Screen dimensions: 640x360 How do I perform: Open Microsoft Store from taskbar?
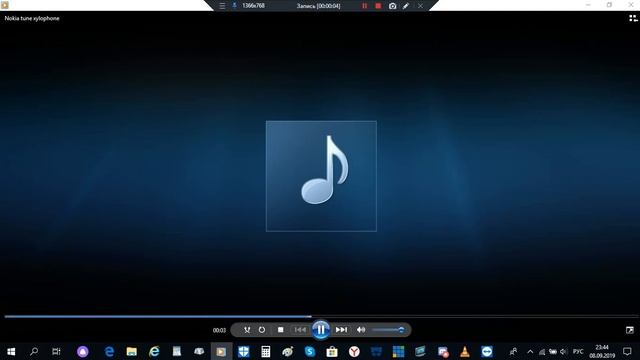[332, 351]
